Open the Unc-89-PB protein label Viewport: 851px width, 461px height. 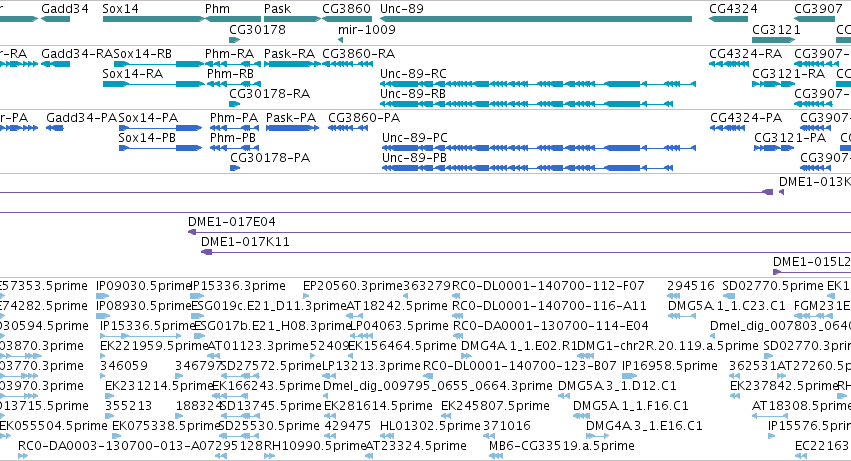pyautogui.click(x=414, y=158)
